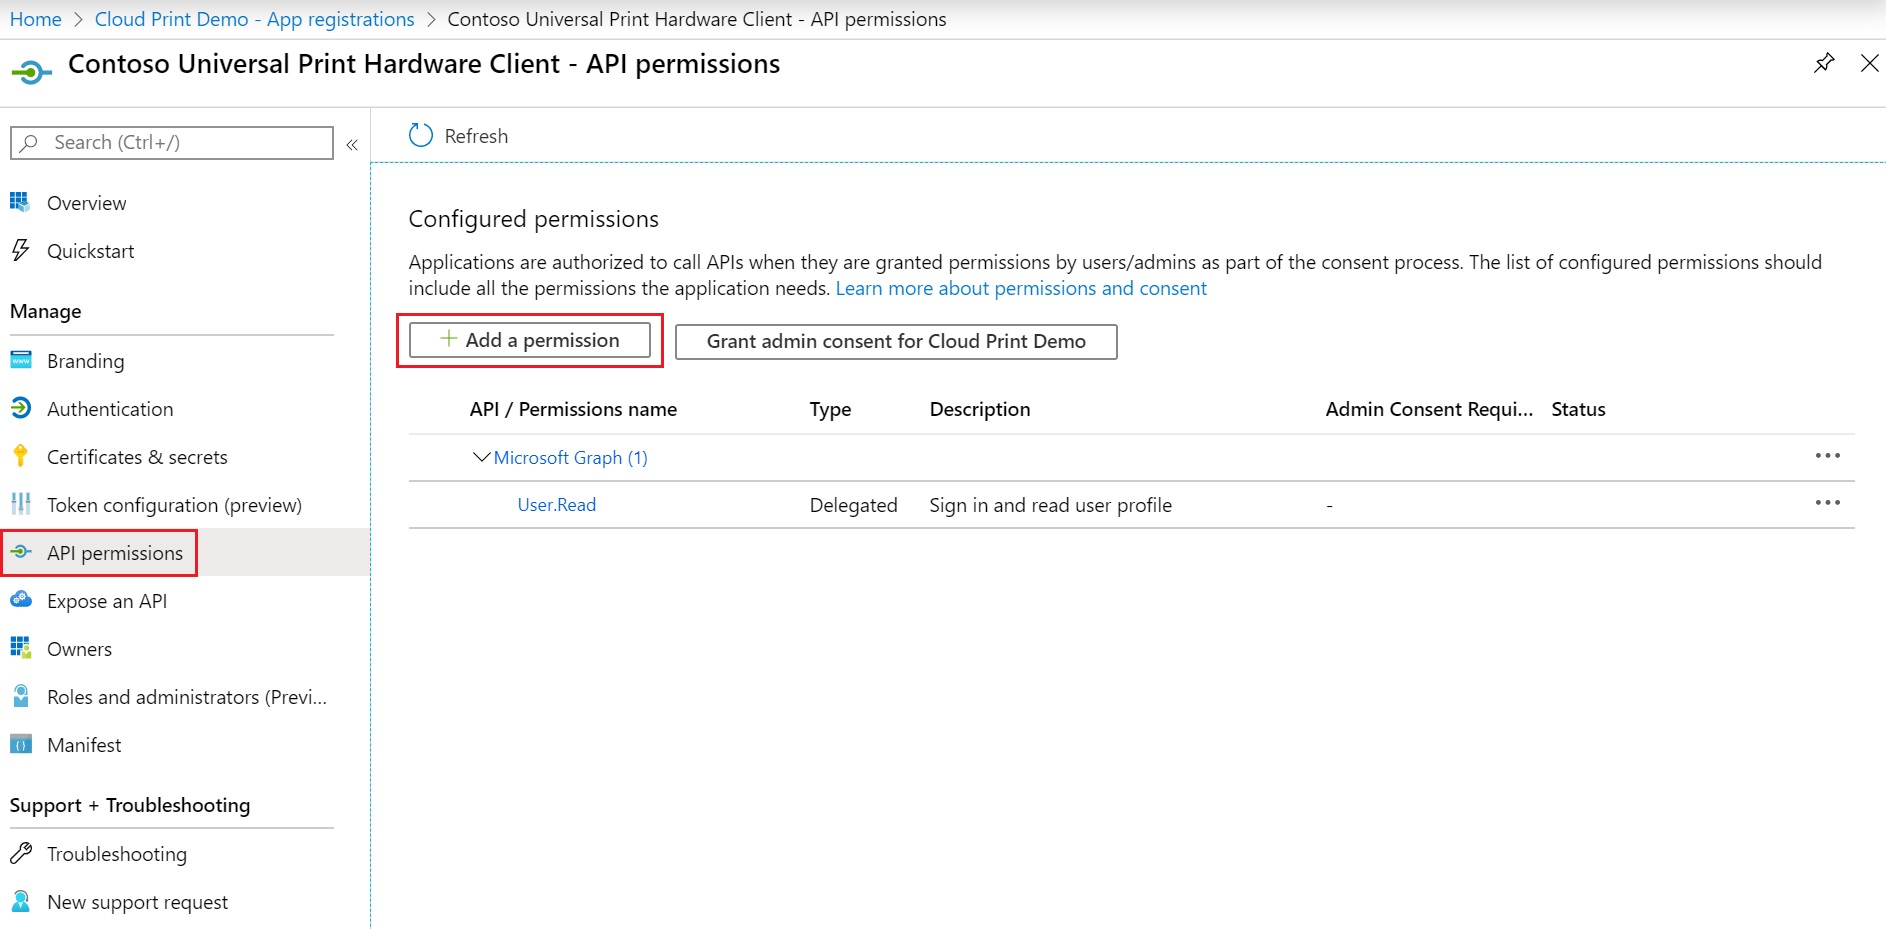Collapse the Microsoft Graph permissions group
Image resolution: width=1886 pixels, height=929 pixels.
pyautogui.click(x=481, y=457)
